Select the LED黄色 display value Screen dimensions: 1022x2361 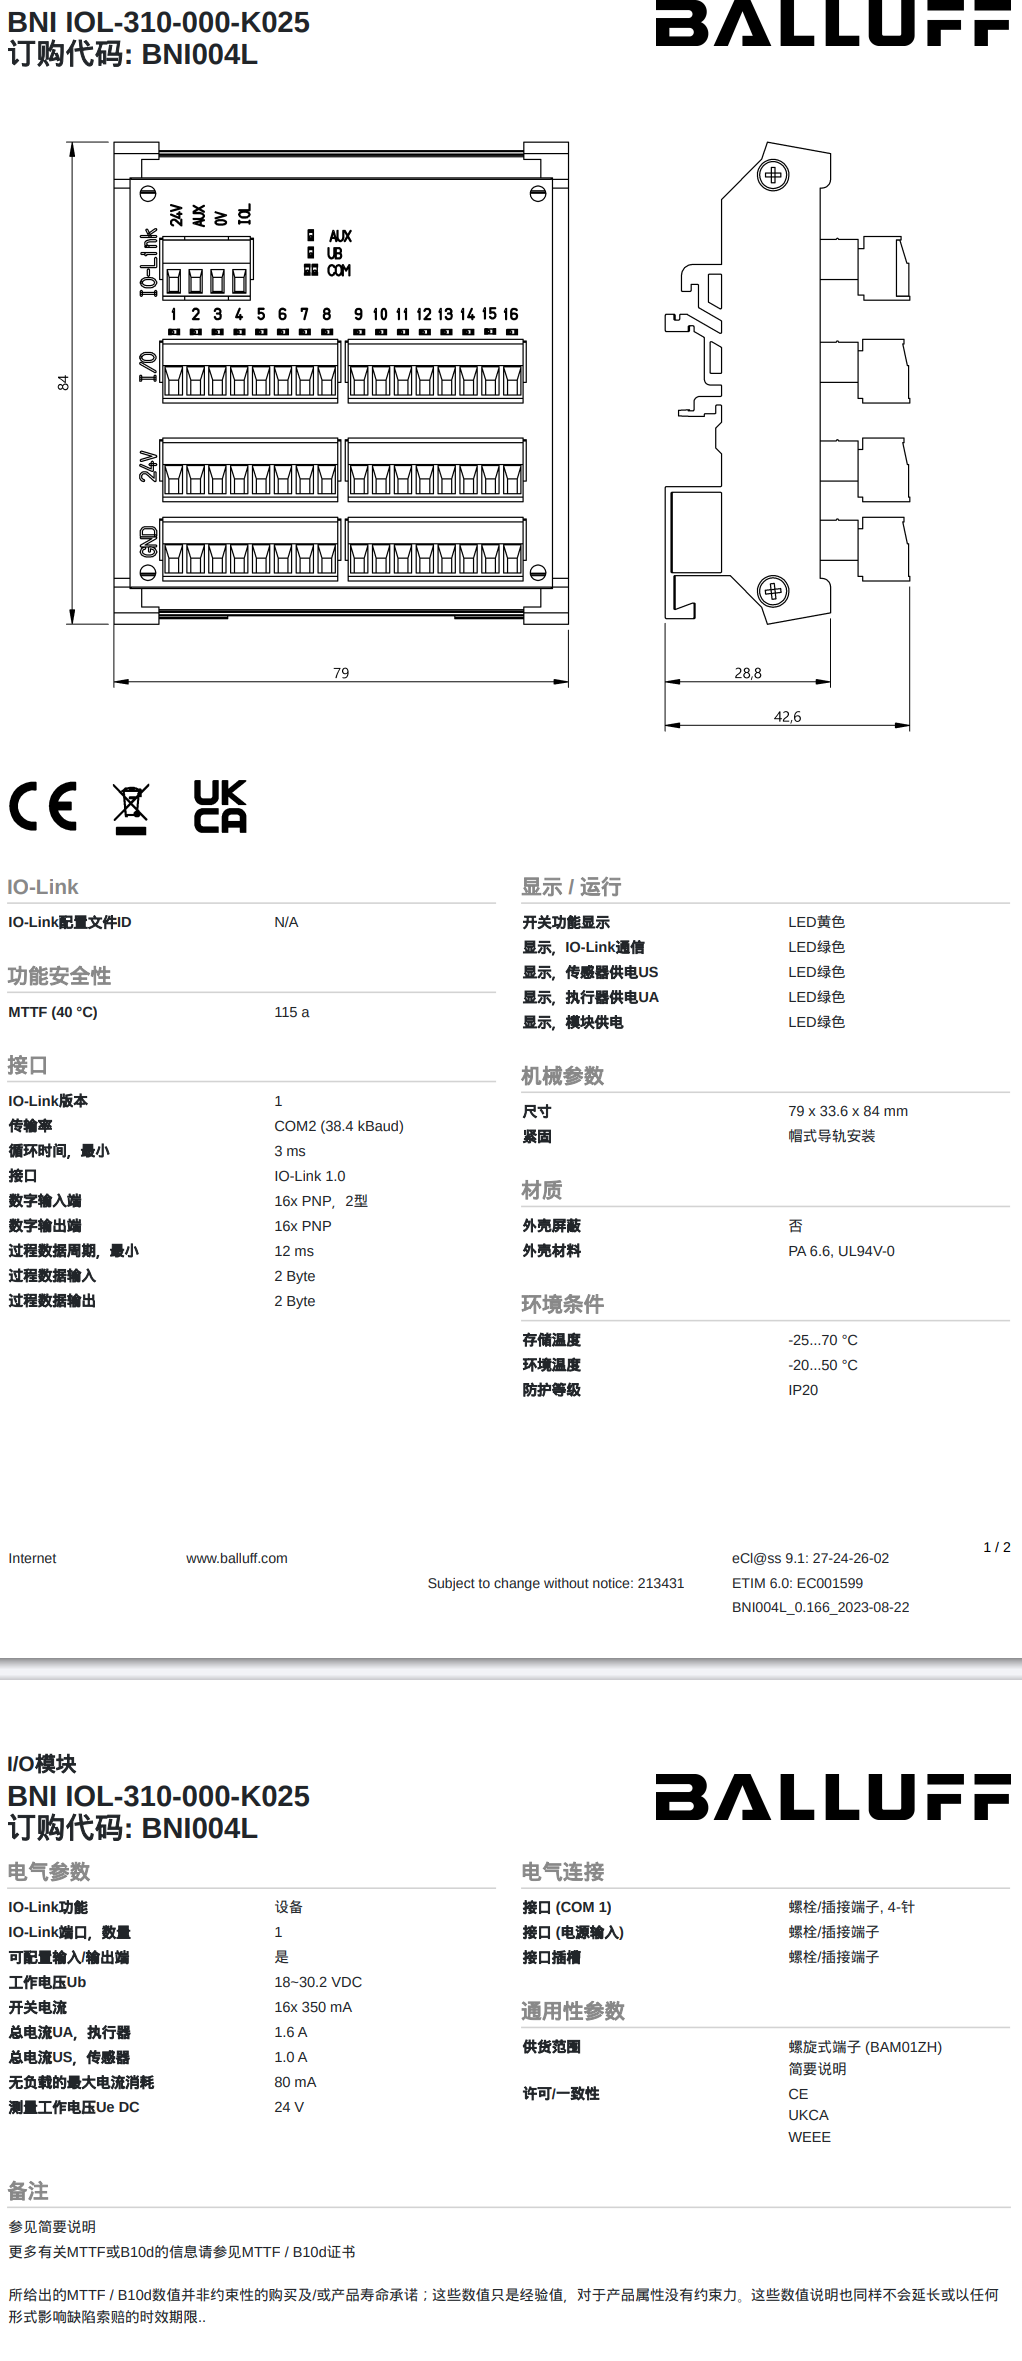(817, 922)
